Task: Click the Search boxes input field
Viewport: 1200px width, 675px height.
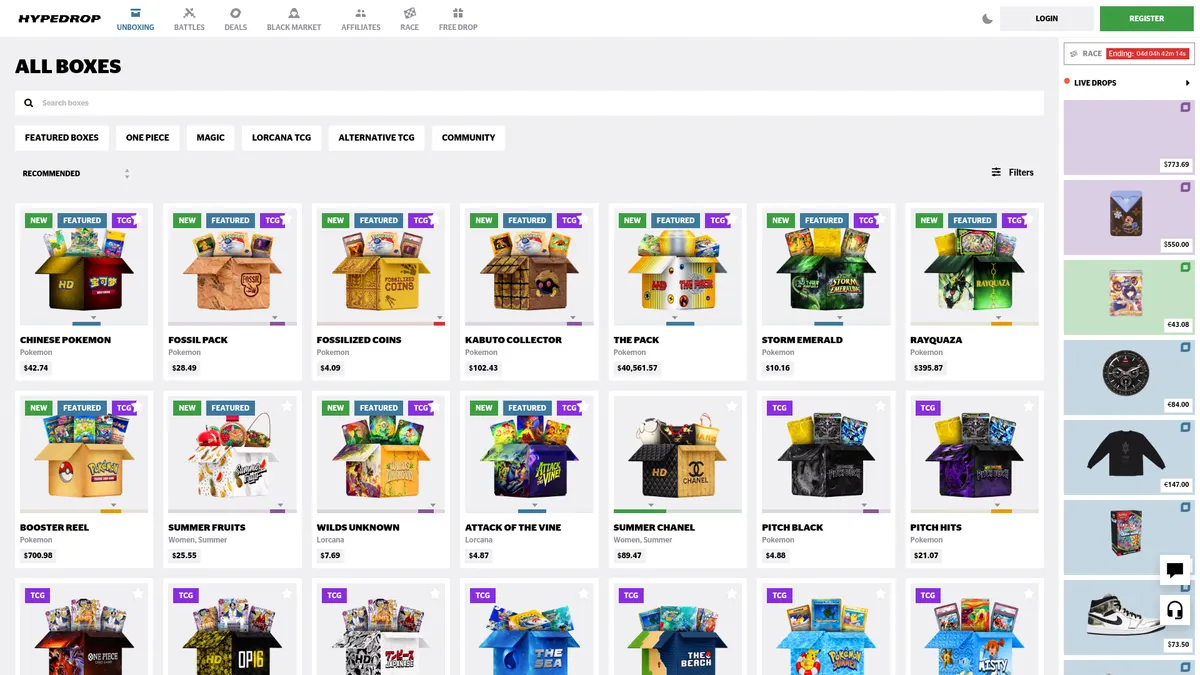Action: (529, 103)
